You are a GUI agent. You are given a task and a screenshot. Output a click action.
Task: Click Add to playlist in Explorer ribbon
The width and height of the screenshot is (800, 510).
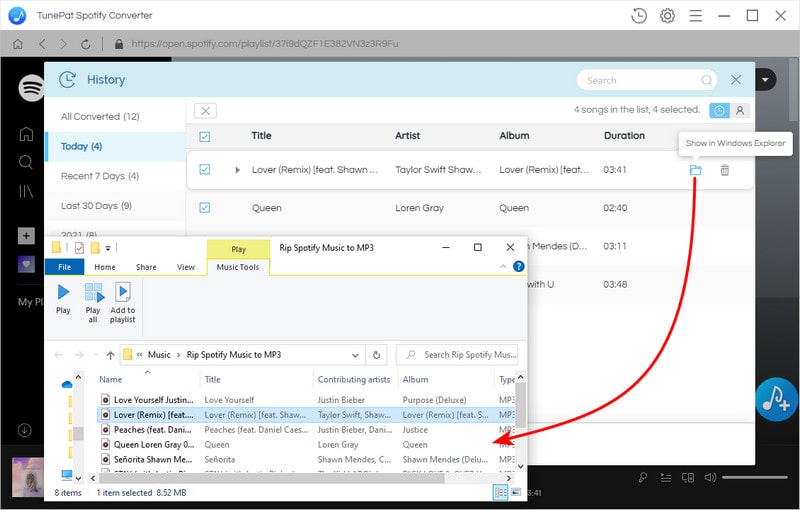click(122, 303)
